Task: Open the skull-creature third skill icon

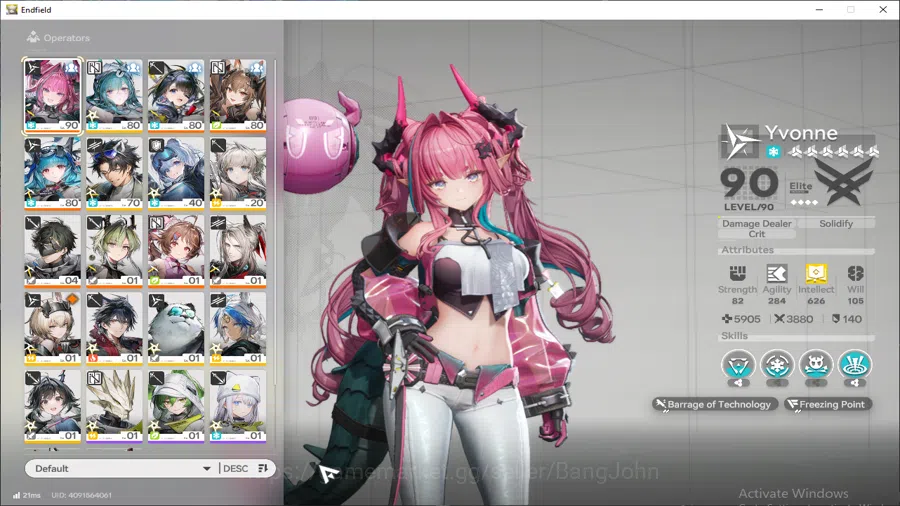Action: (x=816, y=364)
